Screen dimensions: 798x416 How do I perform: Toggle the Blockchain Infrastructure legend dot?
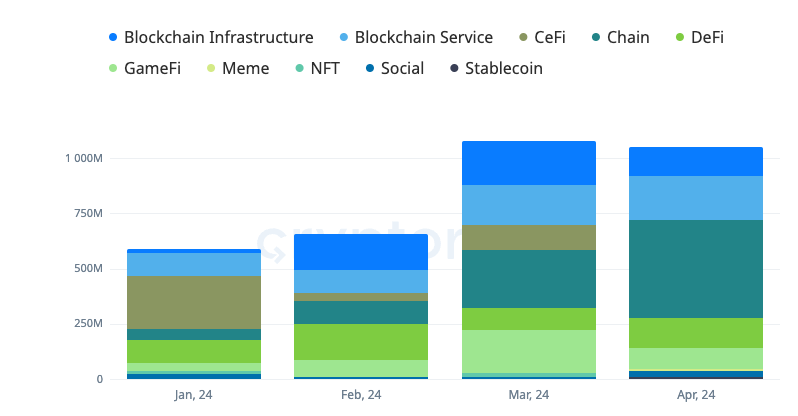114,38
